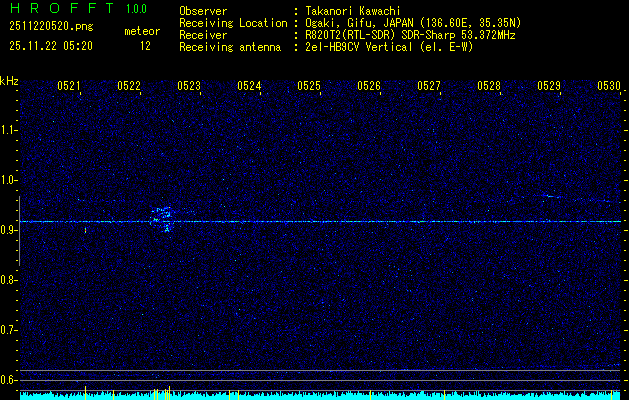Click the 0529 time axis label
The image size is (629, 400).
pyautogui.click(x=549, y=85)
